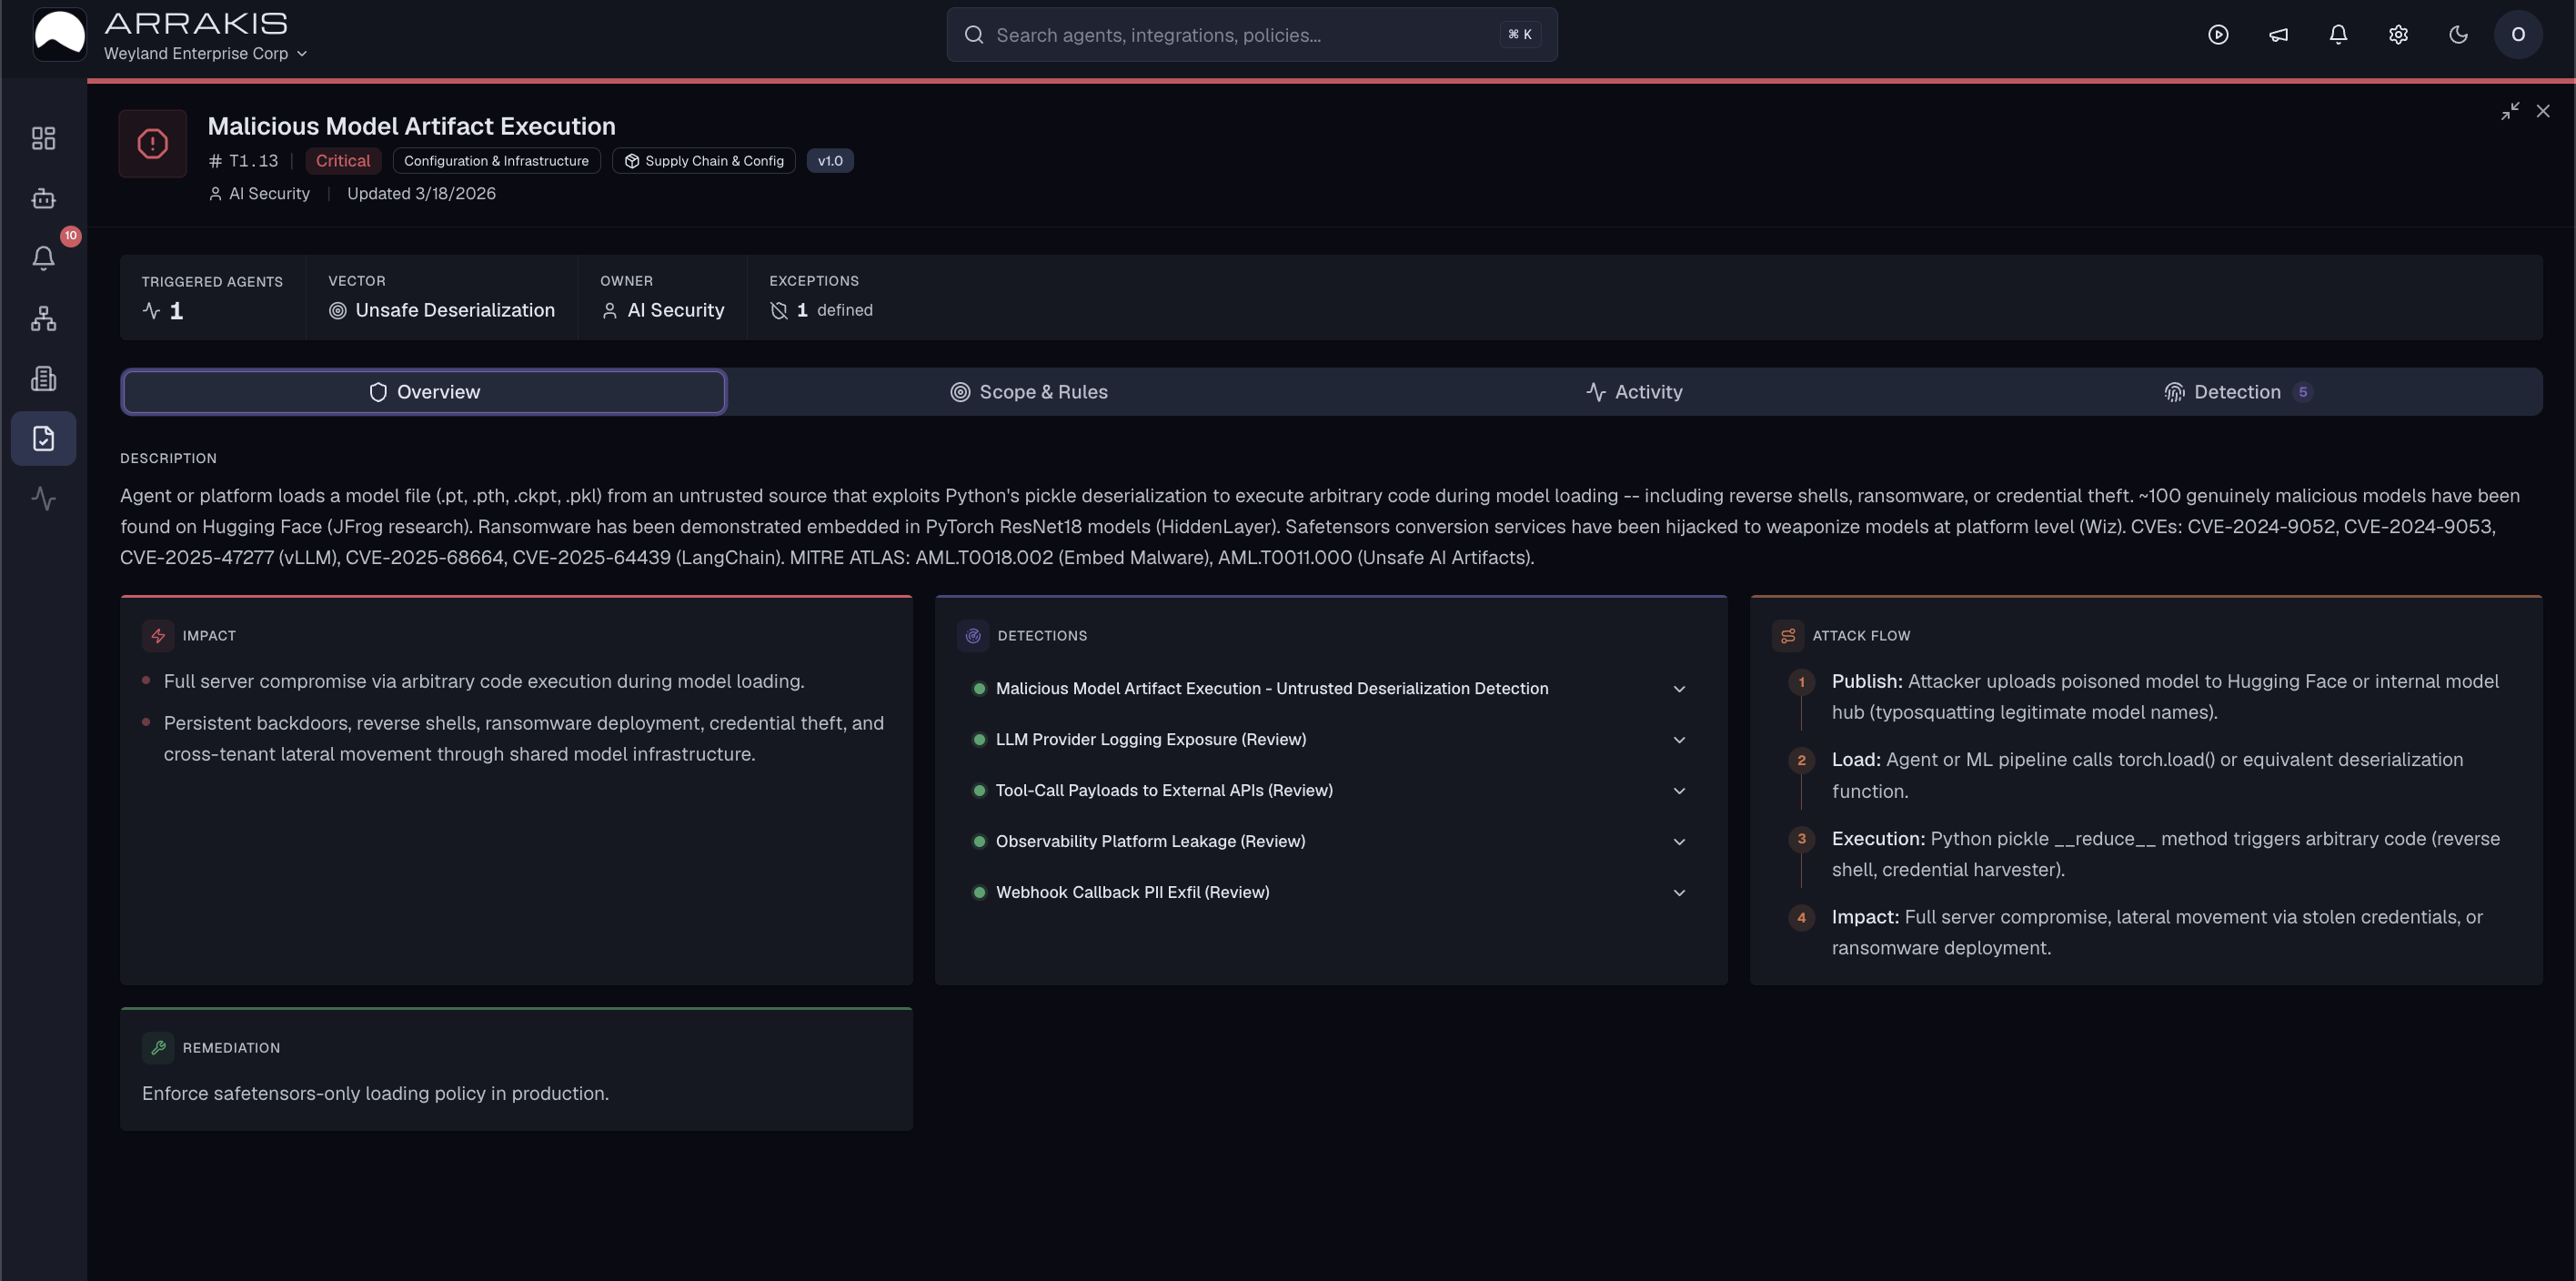Collapse the detail panel with minimize arrows
The width and height of the screenshot is (2576, 1281).
point(2510,111)
